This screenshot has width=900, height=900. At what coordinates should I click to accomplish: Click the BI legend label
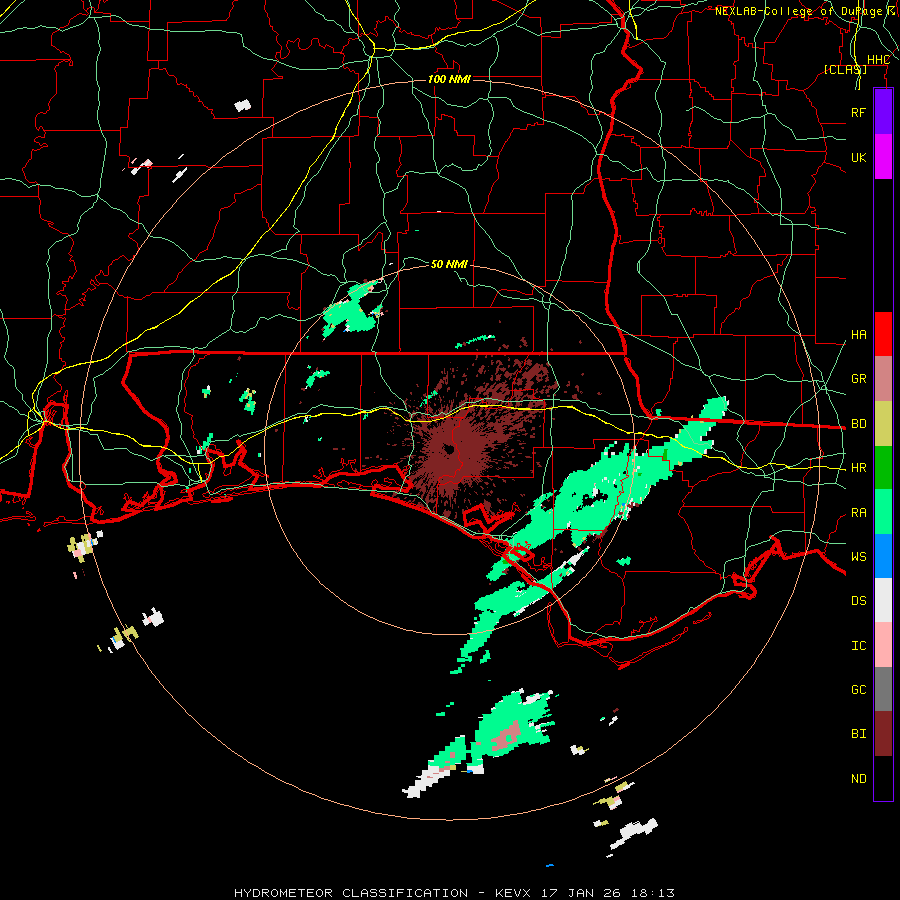coord(858,734)
